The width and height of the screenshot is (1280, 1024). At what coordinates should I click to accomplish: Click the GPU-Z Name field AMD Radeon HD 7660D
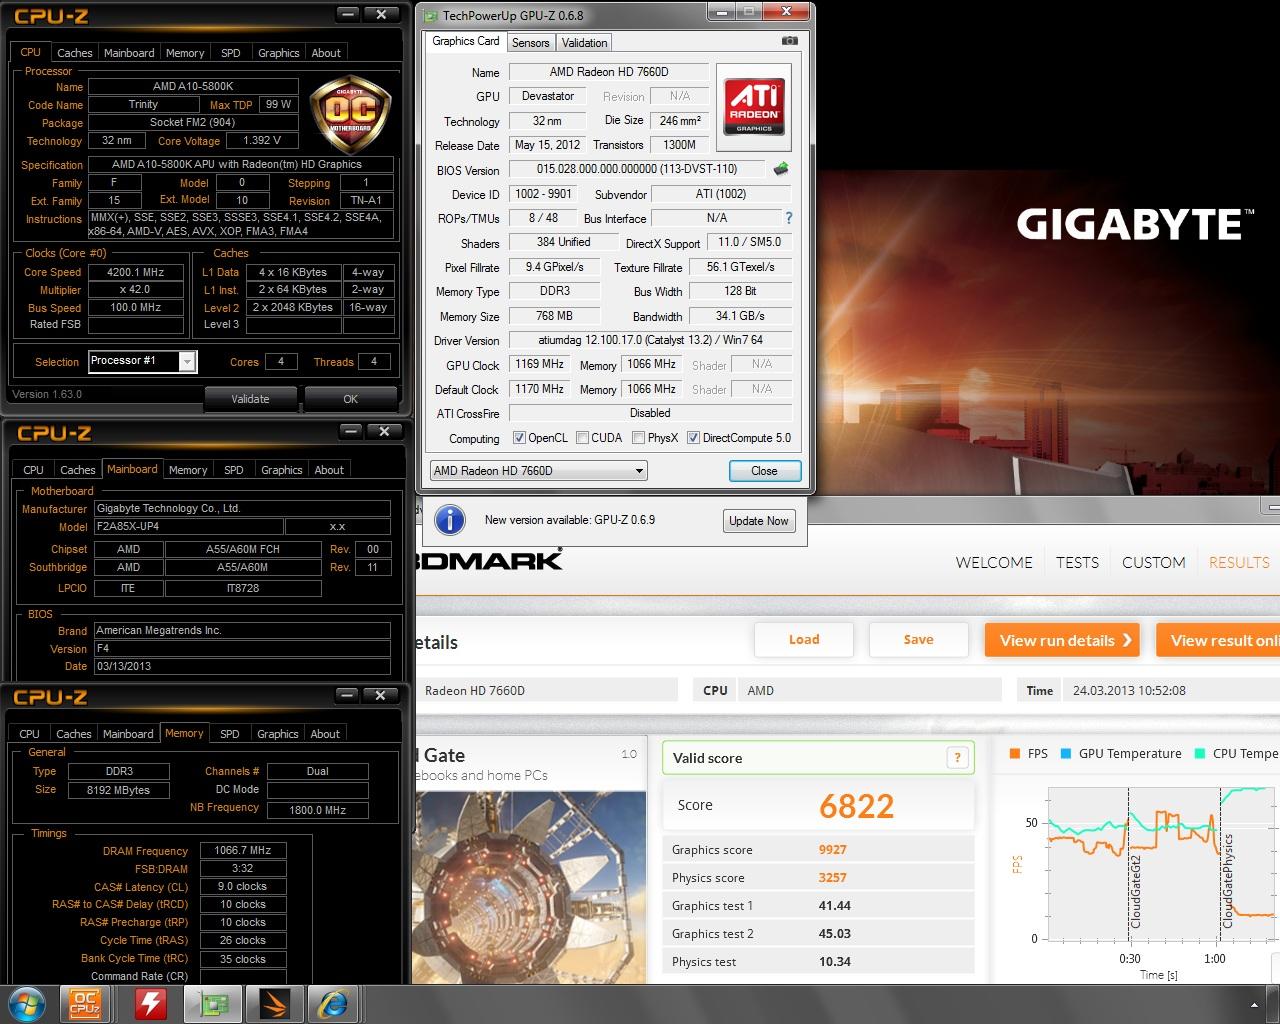tap(609, 72)
